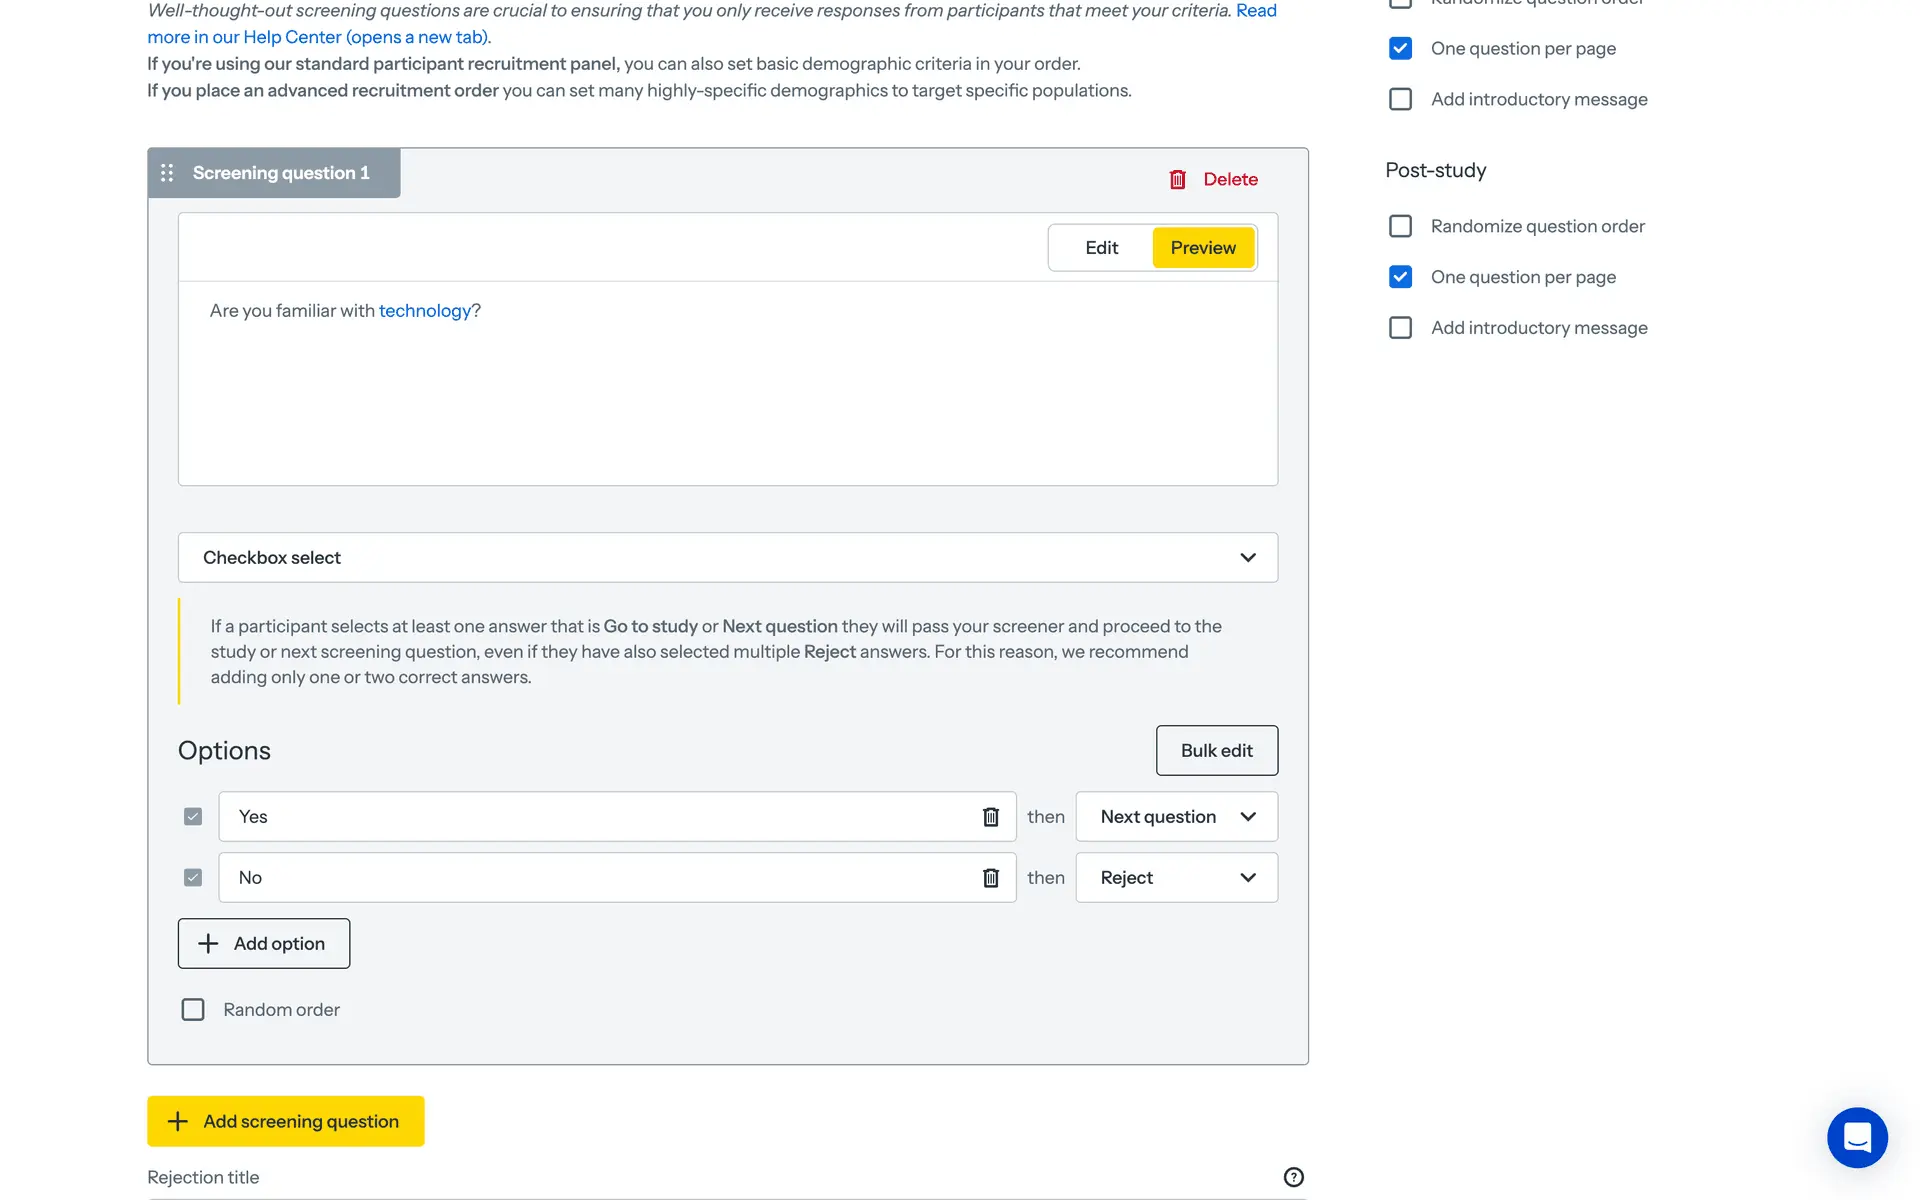
Task: Enable Random order for options
Action: [x=193, y=1010]
